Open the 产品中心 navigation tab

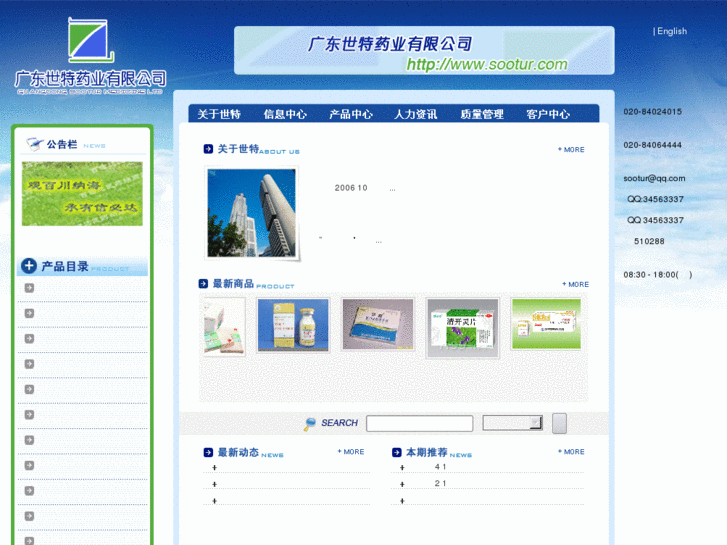pyautogui.click(x=351, y=114)
